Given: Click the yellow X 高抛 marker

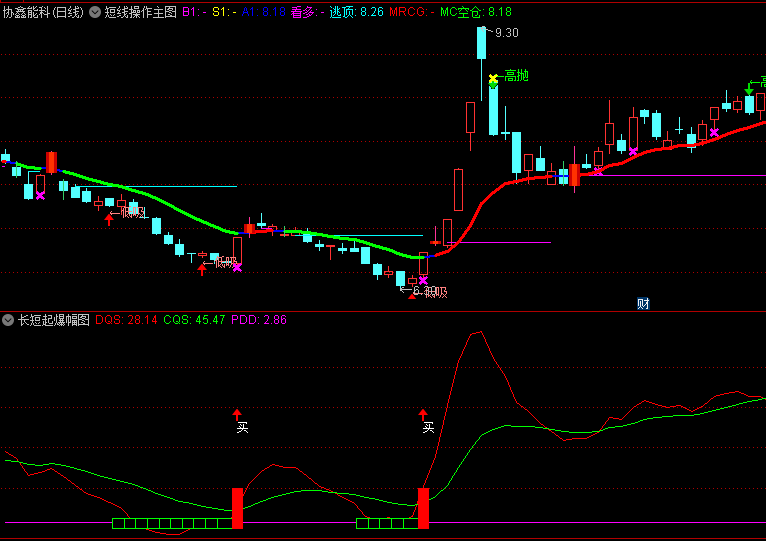Looking at the screenshot, I should click(x=493, y=78).
